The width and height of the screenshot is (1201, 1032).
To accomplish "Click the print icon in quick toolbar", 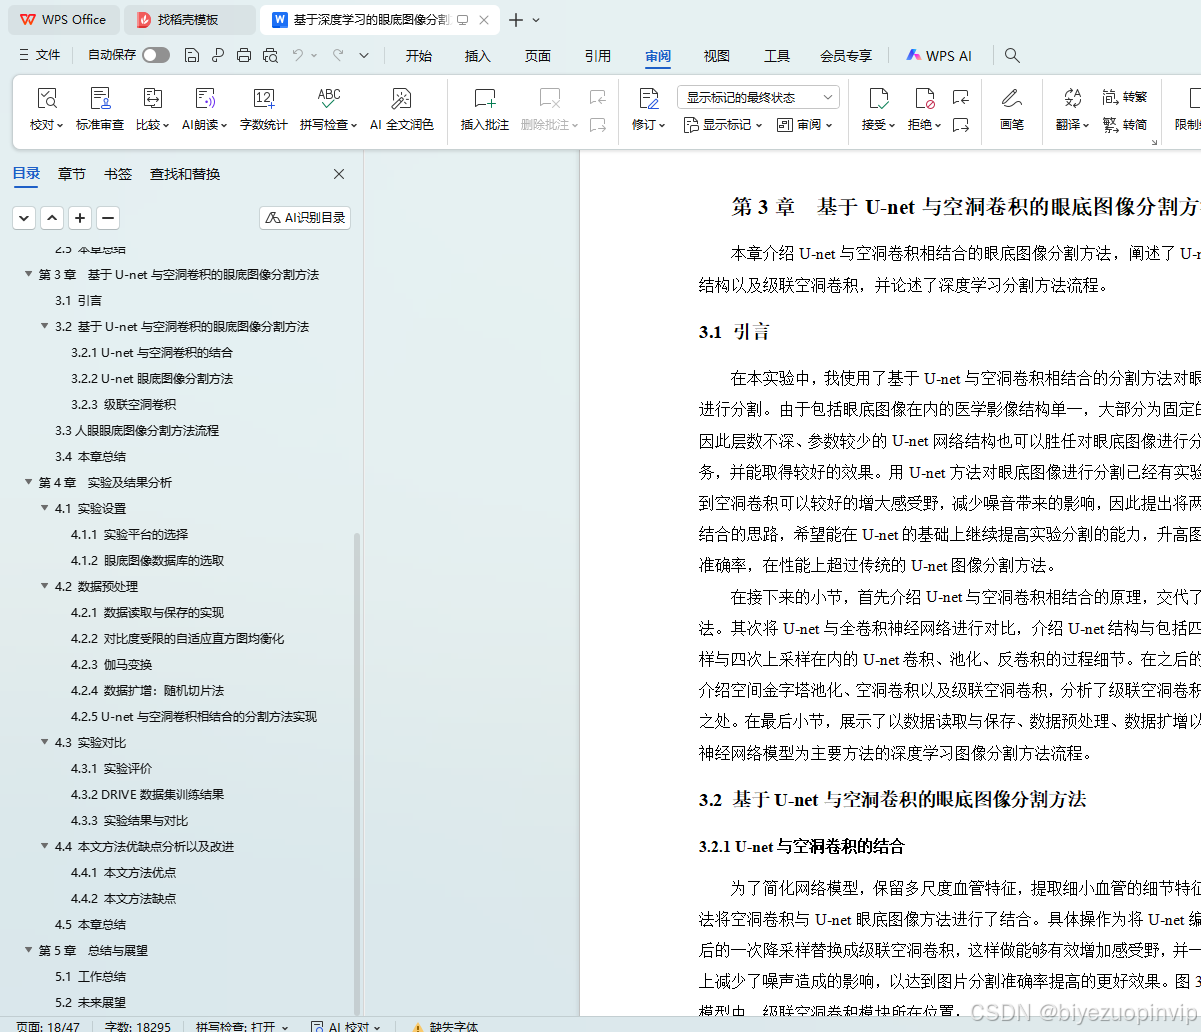I will pos(244,55).
